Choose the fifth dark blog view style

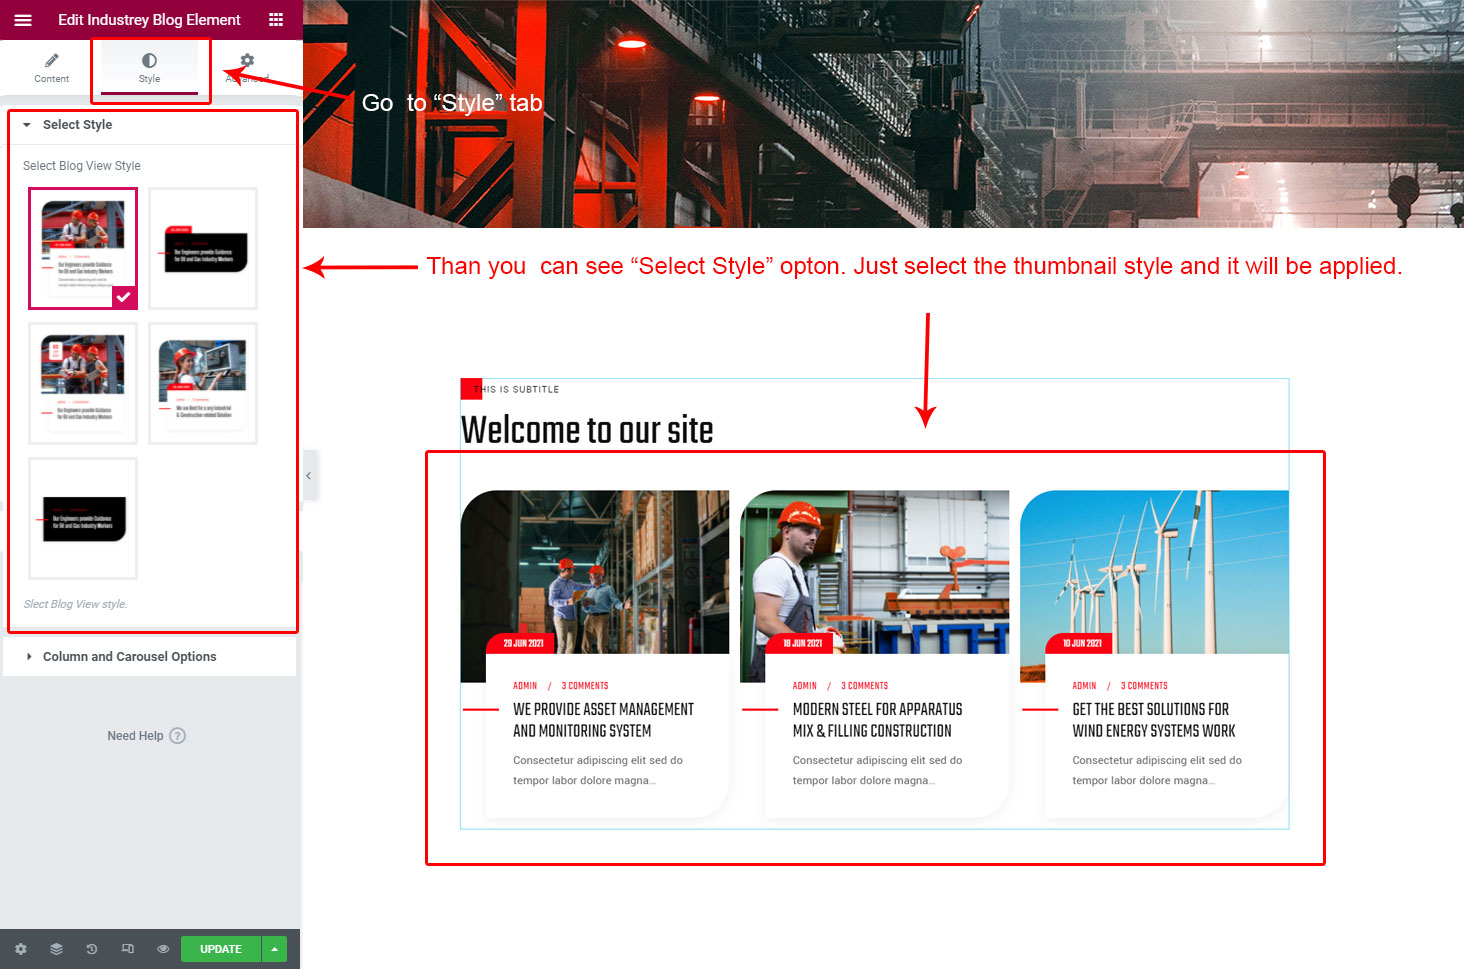[83, 518]
